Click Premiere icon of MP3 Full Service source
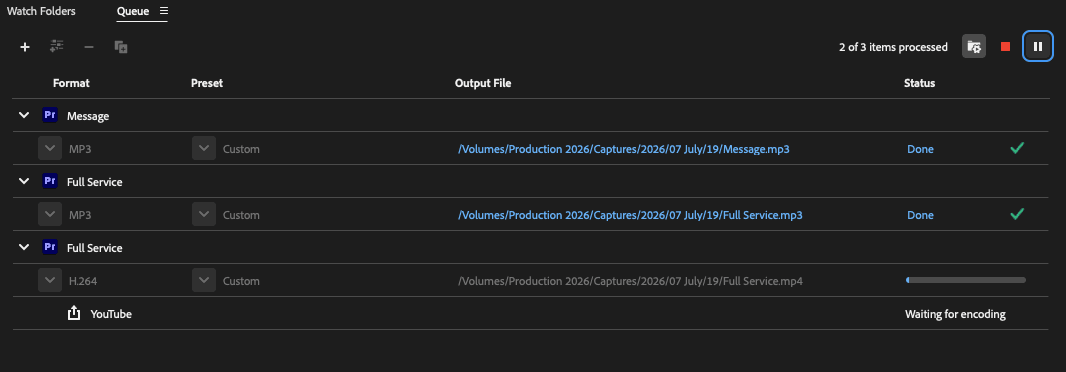Screen dimensions: 1066x372 click(50, 181)
